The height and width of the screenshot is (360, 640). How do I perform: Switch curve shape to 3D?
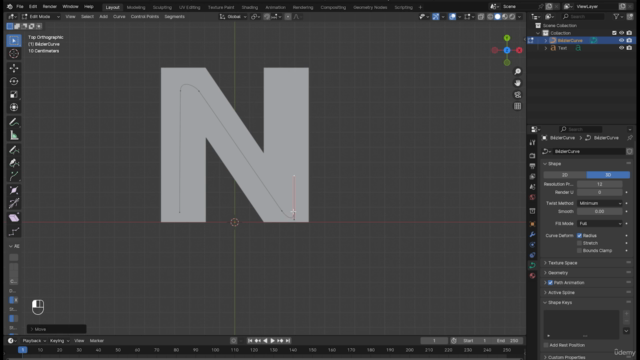pyautogui.click(x=608, y=175)
